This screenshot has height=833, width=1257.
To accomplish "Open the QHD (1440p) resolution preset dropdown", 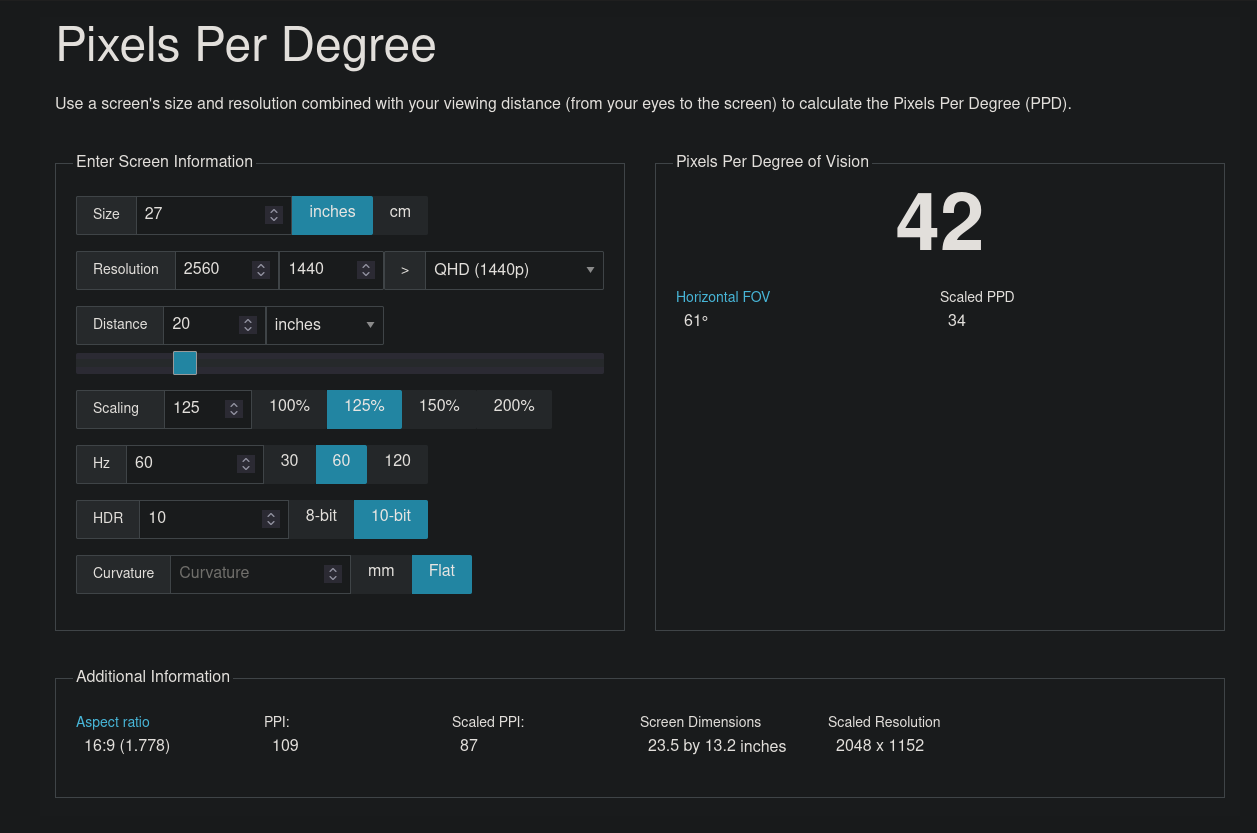I will click(514, 270).
